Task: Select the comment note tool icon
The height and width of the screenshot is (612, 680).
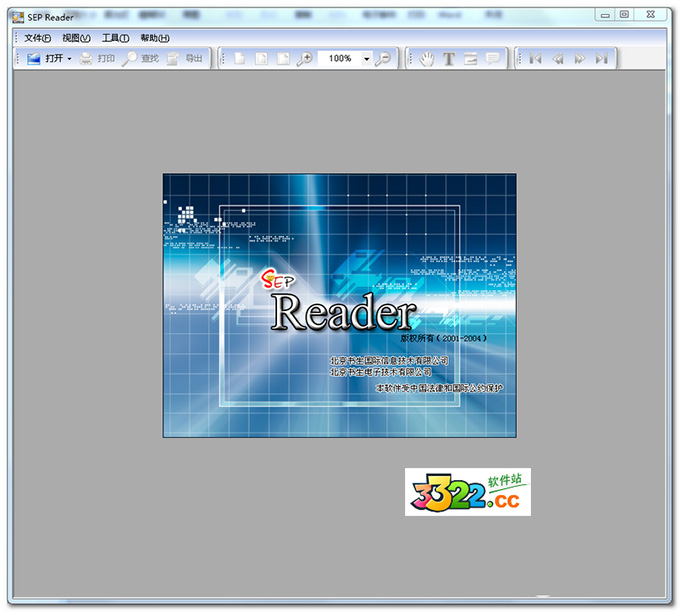Action: click(x=493, y=59)
